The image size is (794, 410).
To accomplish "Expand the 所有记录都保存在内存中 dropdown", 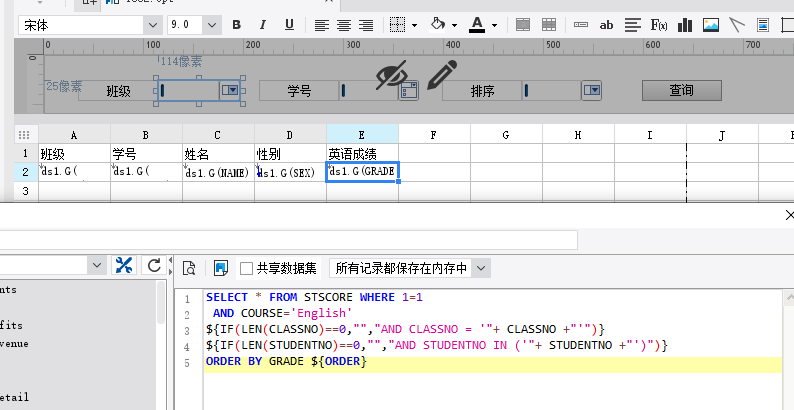I will (480, 268).
